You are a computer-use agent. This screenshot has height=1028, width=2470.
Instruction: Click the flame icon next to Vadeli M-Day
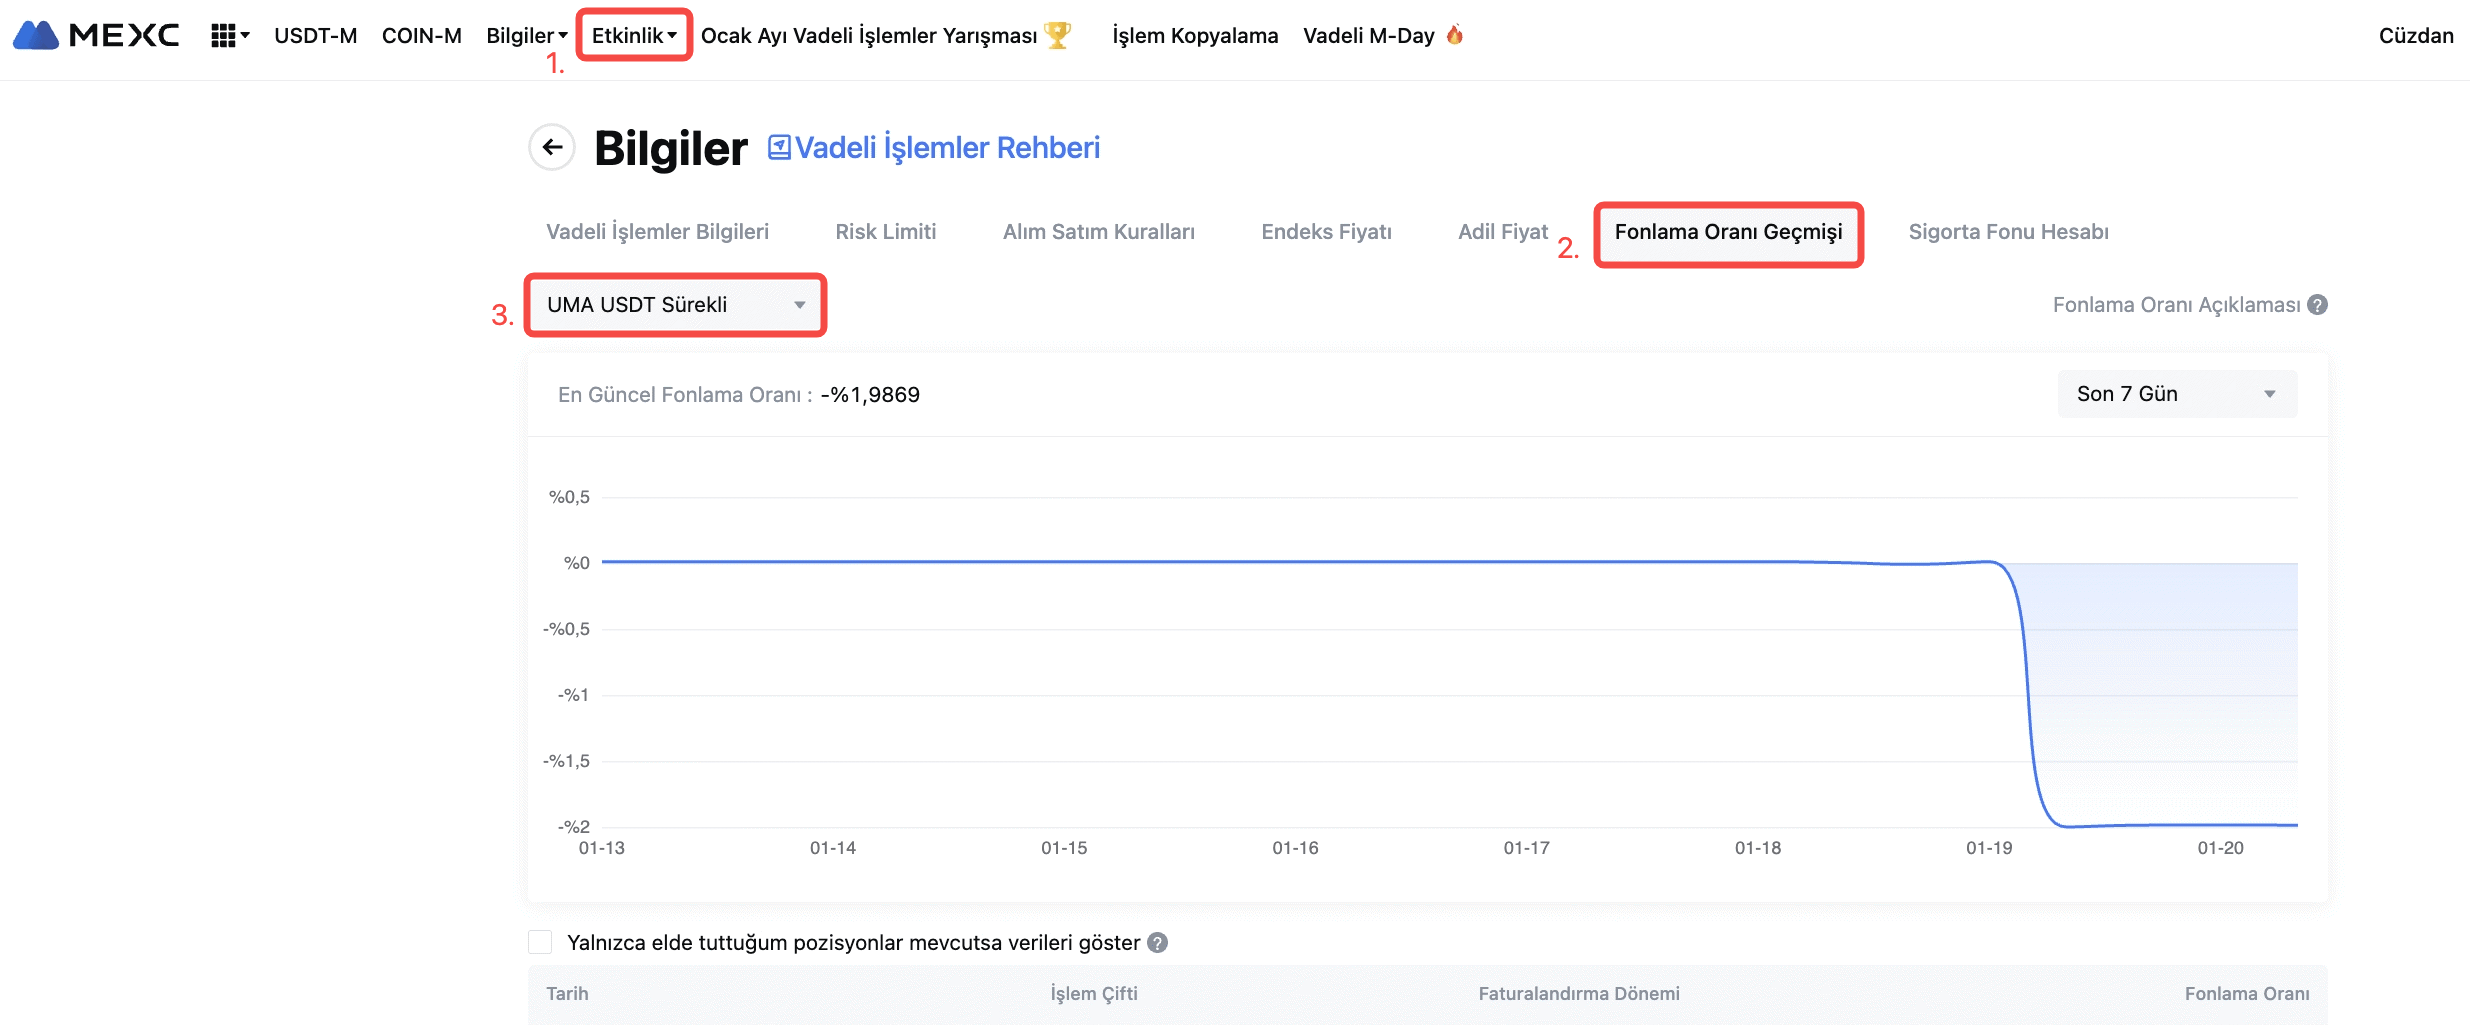click(1455, 35)
